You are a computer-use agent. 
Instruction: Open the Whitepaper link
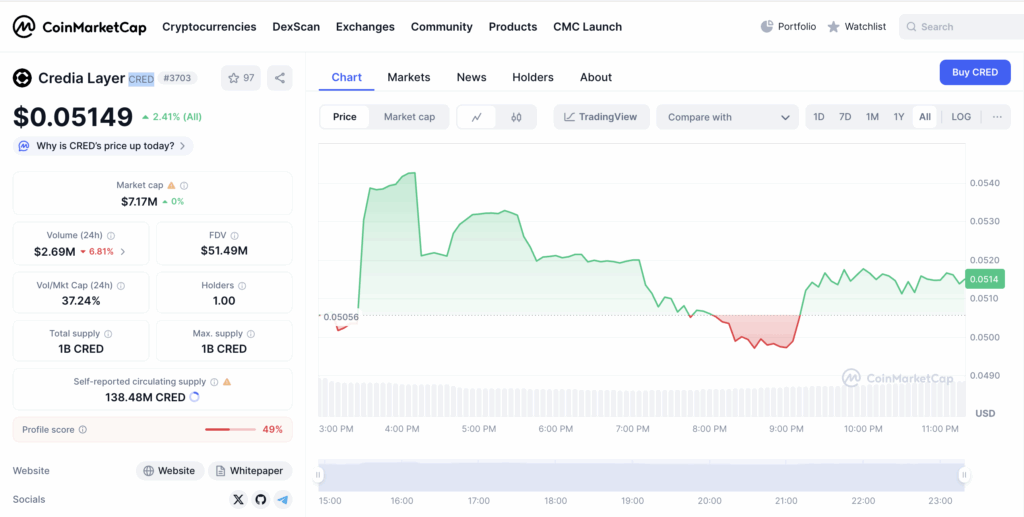(x=250, y=471)
